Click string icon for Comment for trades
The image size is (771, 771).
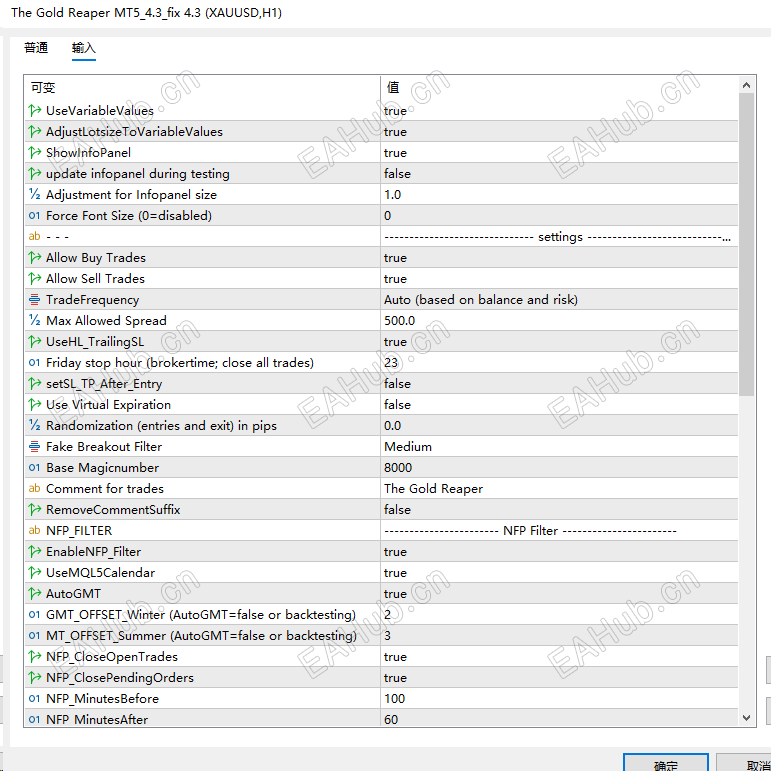(34, 488)
